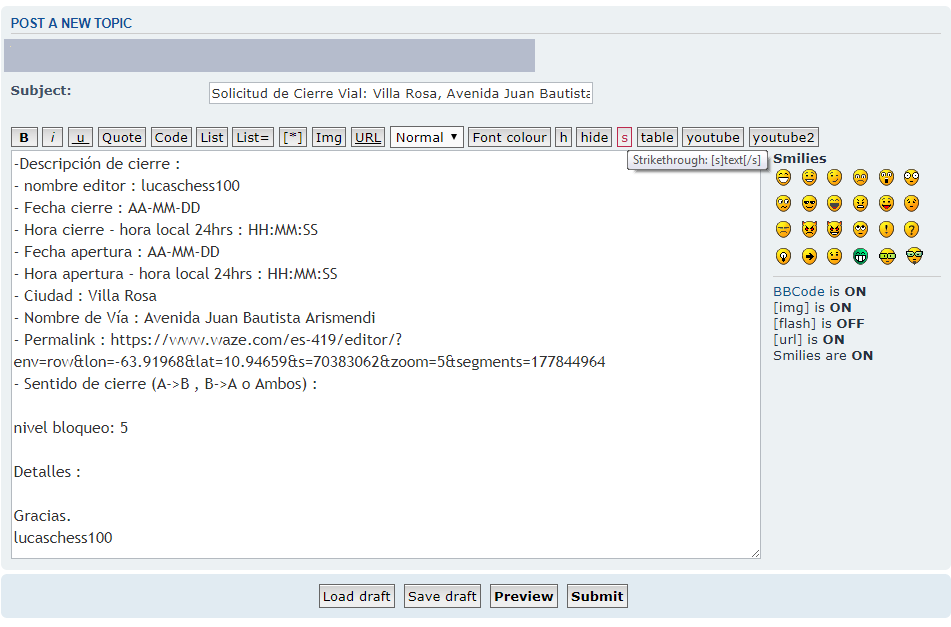Toggle bold formatting with B button
This screenshot has height=627, width=951.
[x=24, y=138]
